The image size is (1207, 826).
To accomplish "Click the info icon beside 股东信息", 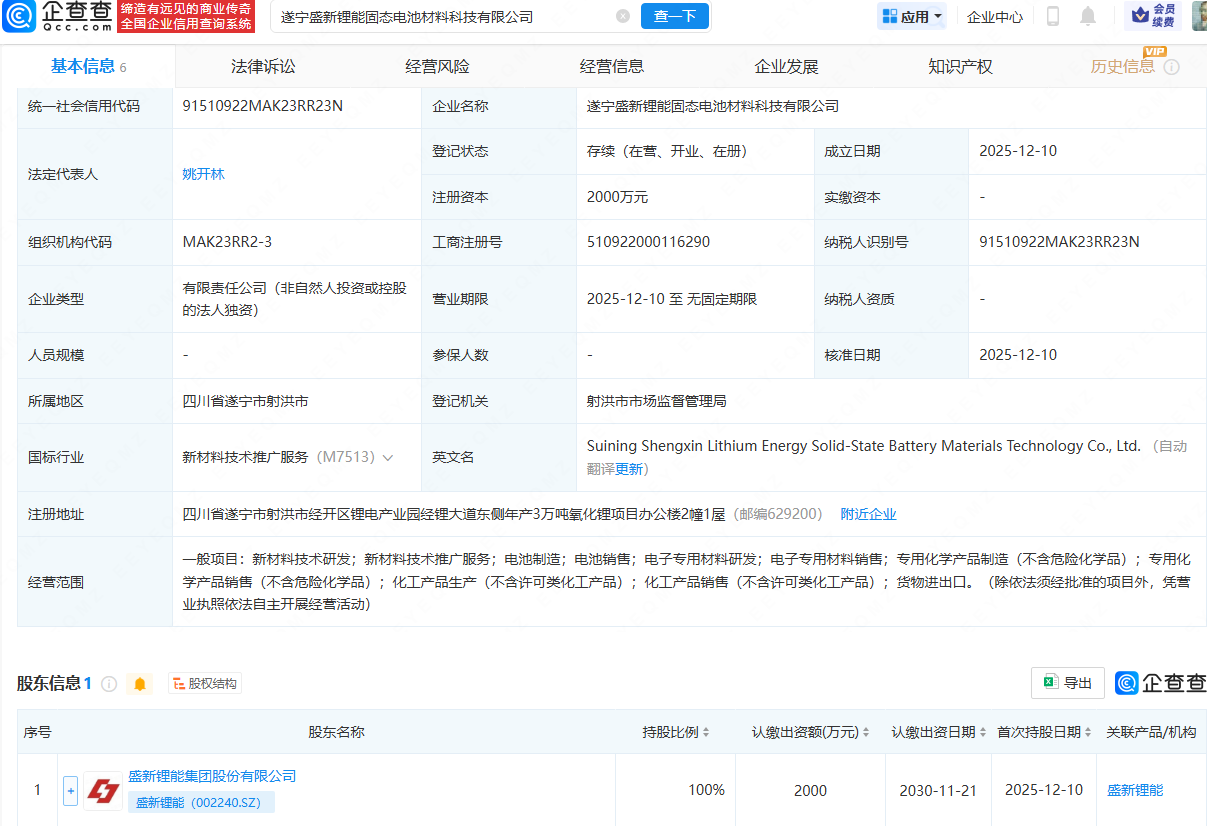I will [x=109, y=684].
